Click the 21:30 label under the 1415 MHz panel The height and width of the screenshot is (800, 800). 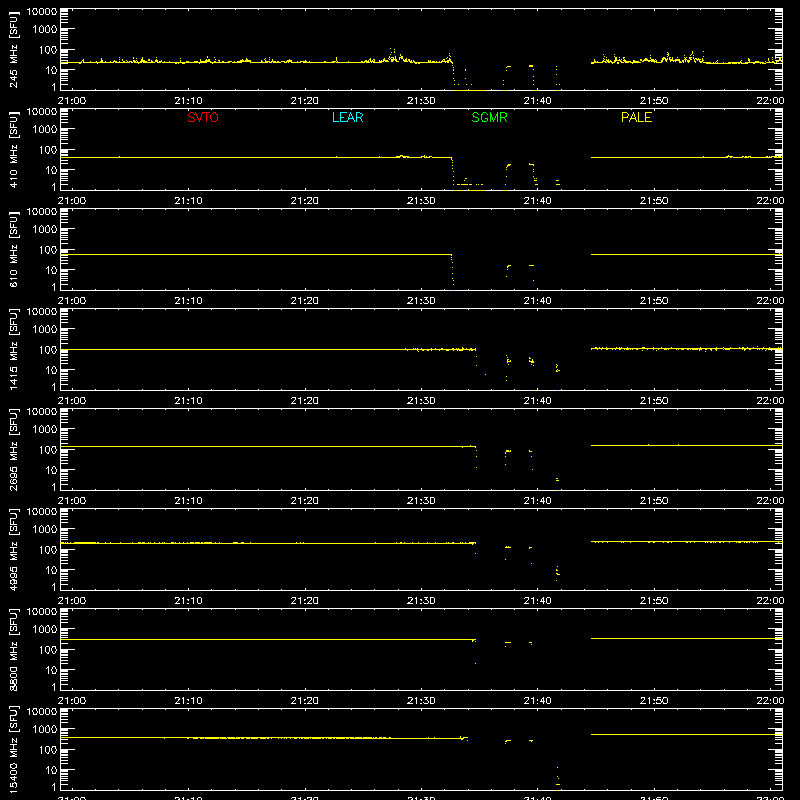coord(421,401)
